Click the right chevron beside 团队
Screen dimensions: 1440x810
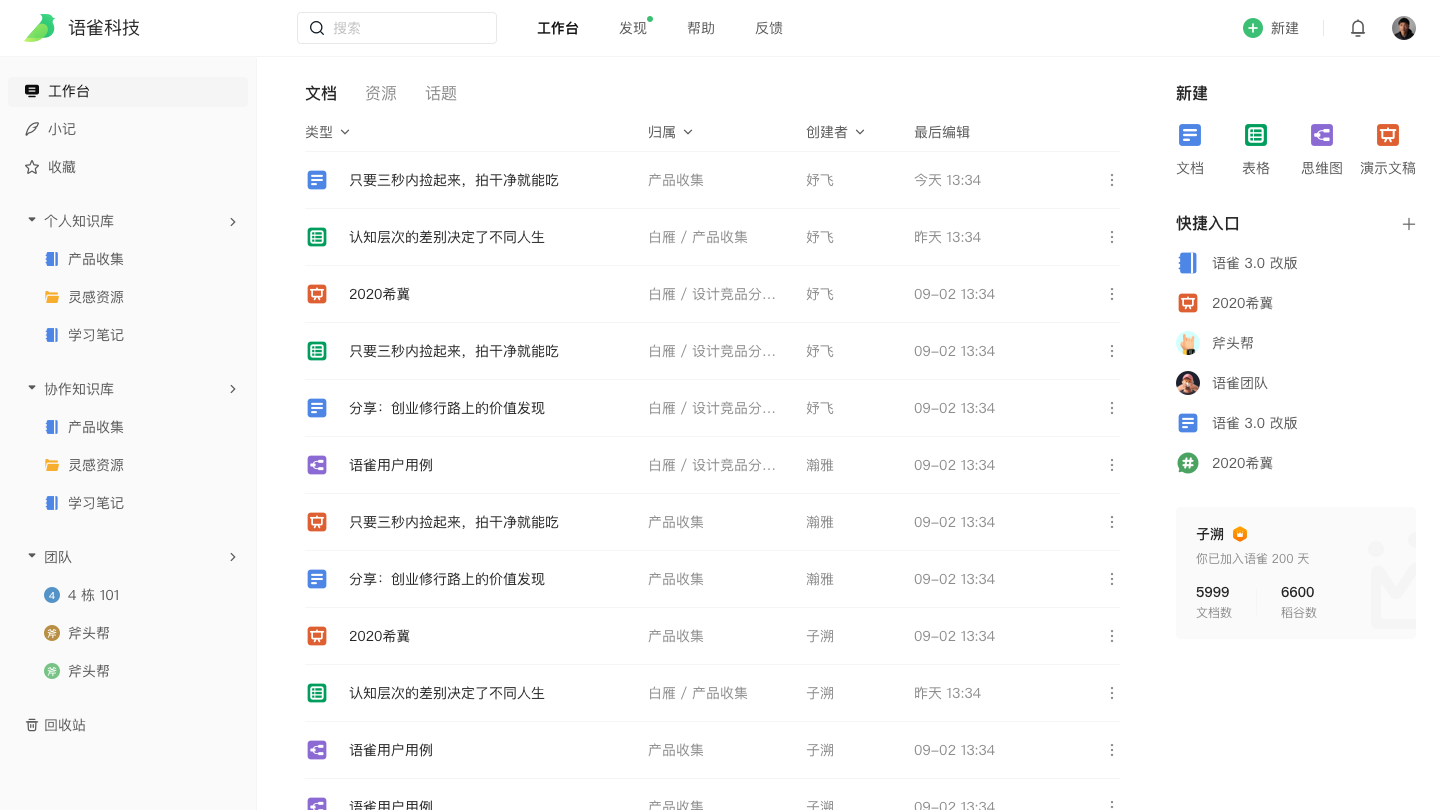pos(233,557)
